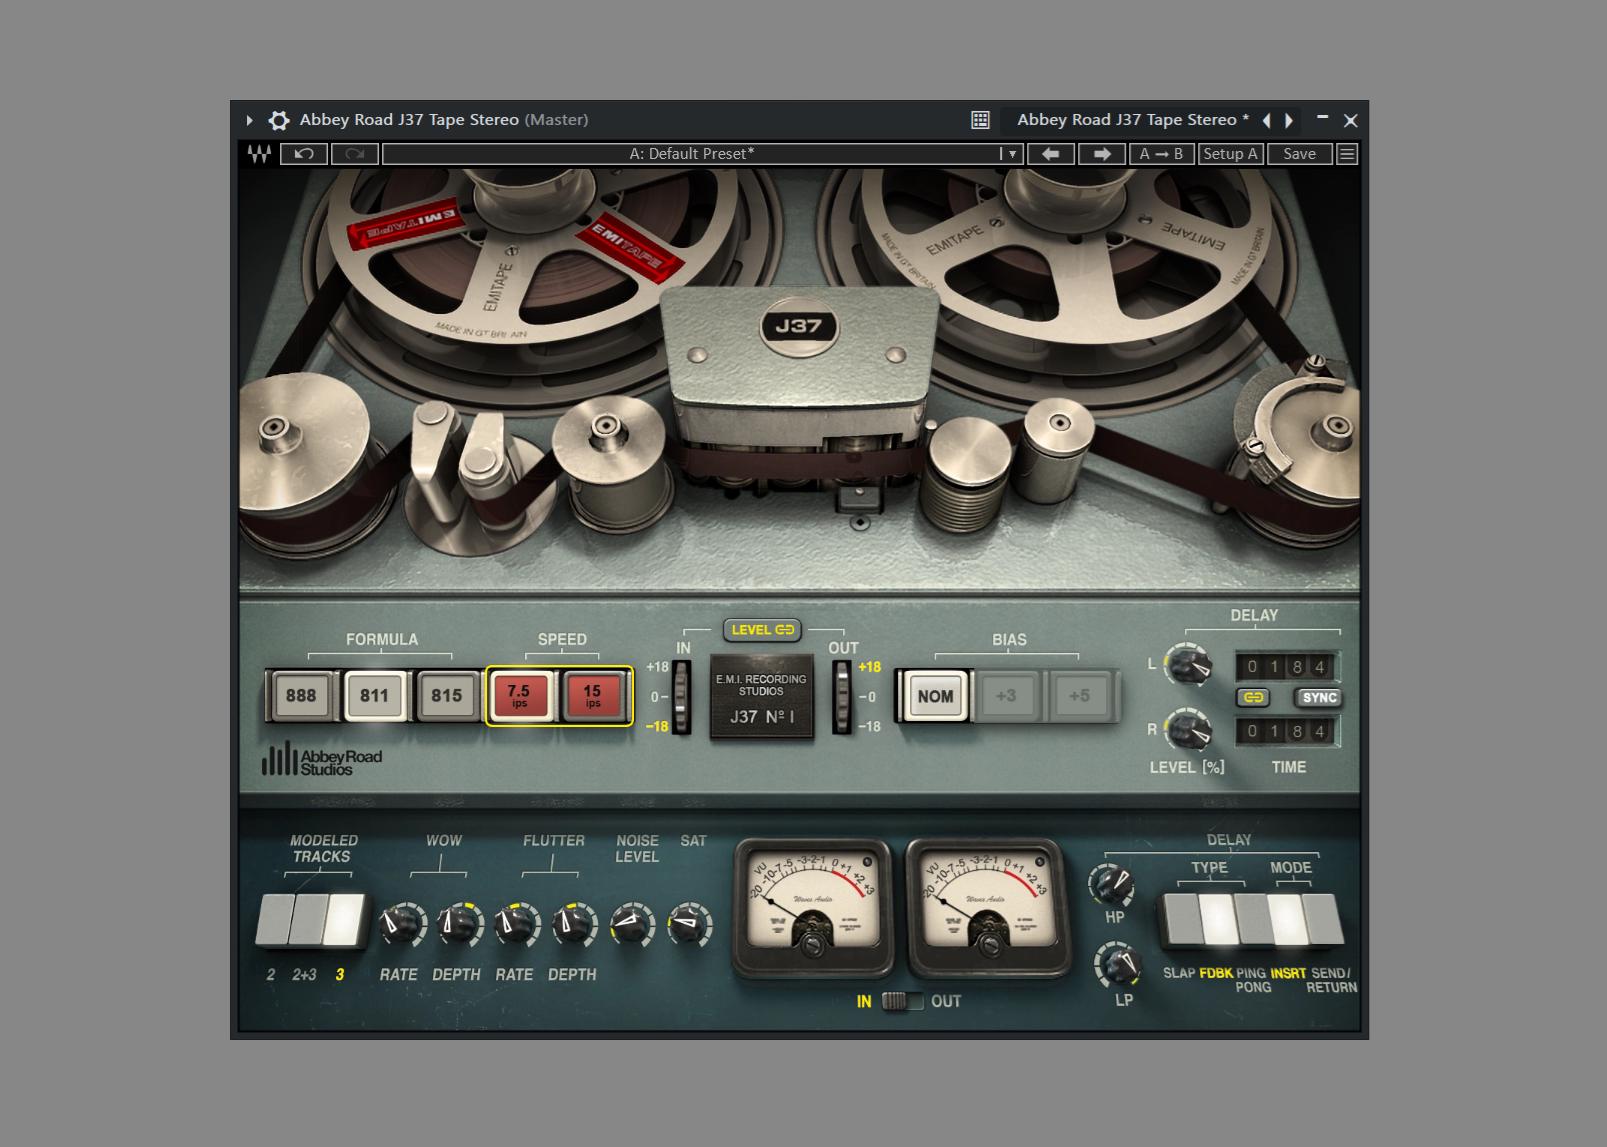Toggle Setup A button
Image resolution: width=1607 pixels, height=1147 pixels.
[x=1230, y=154]
